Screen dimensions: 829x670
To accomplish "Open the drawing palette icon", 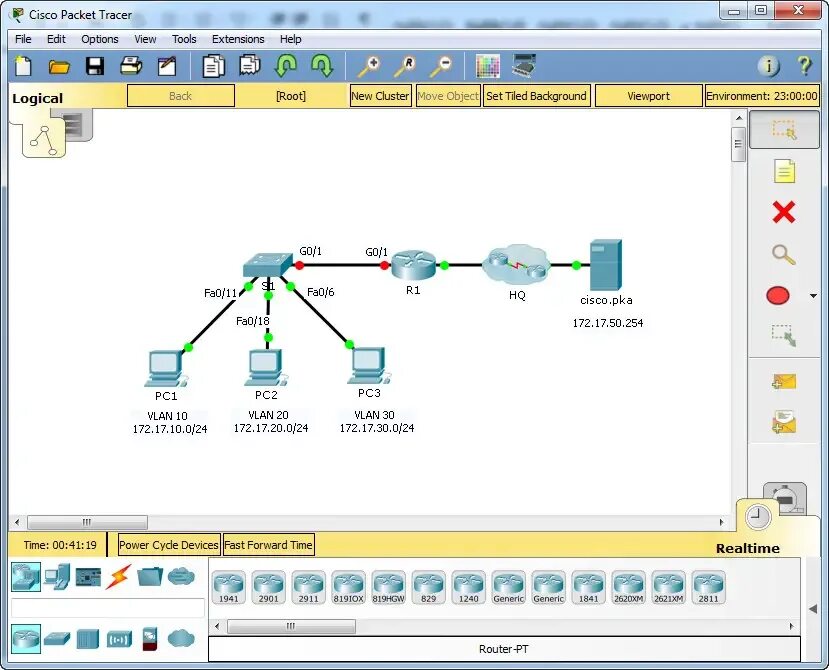I will (x=487, y=66).
